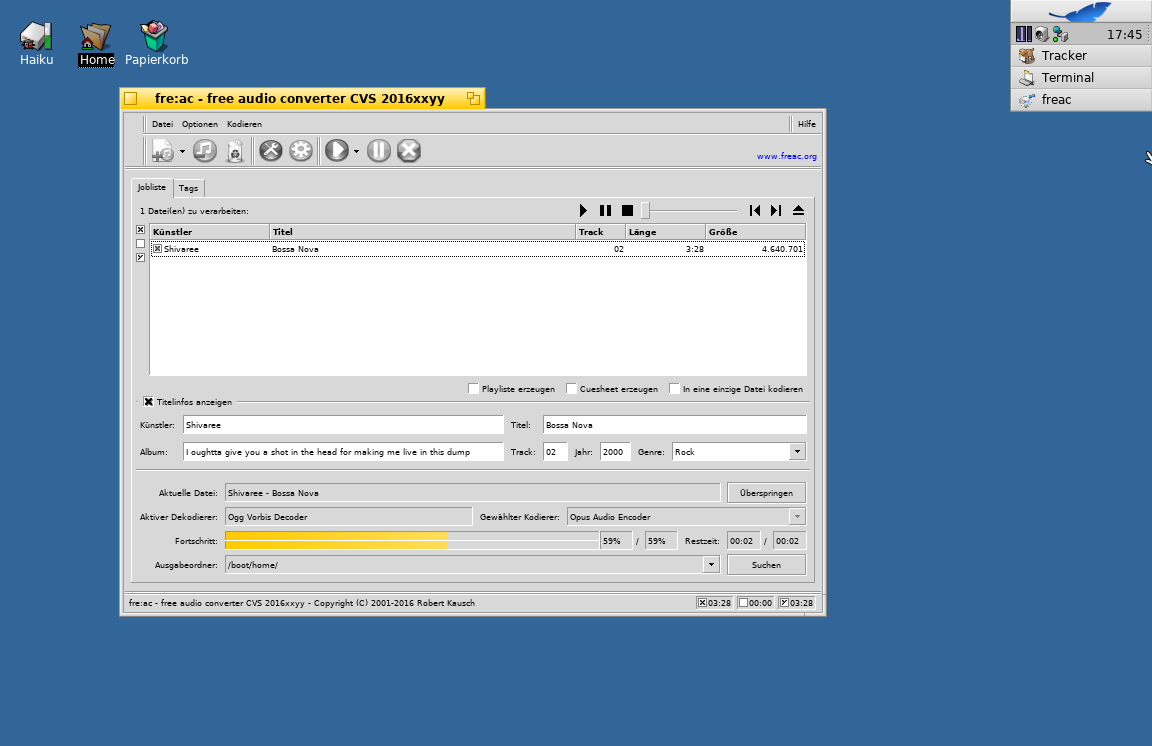Start encoding with the toolbar play icon
Viewport: 1152px width, 746px height.
(336, 151)
